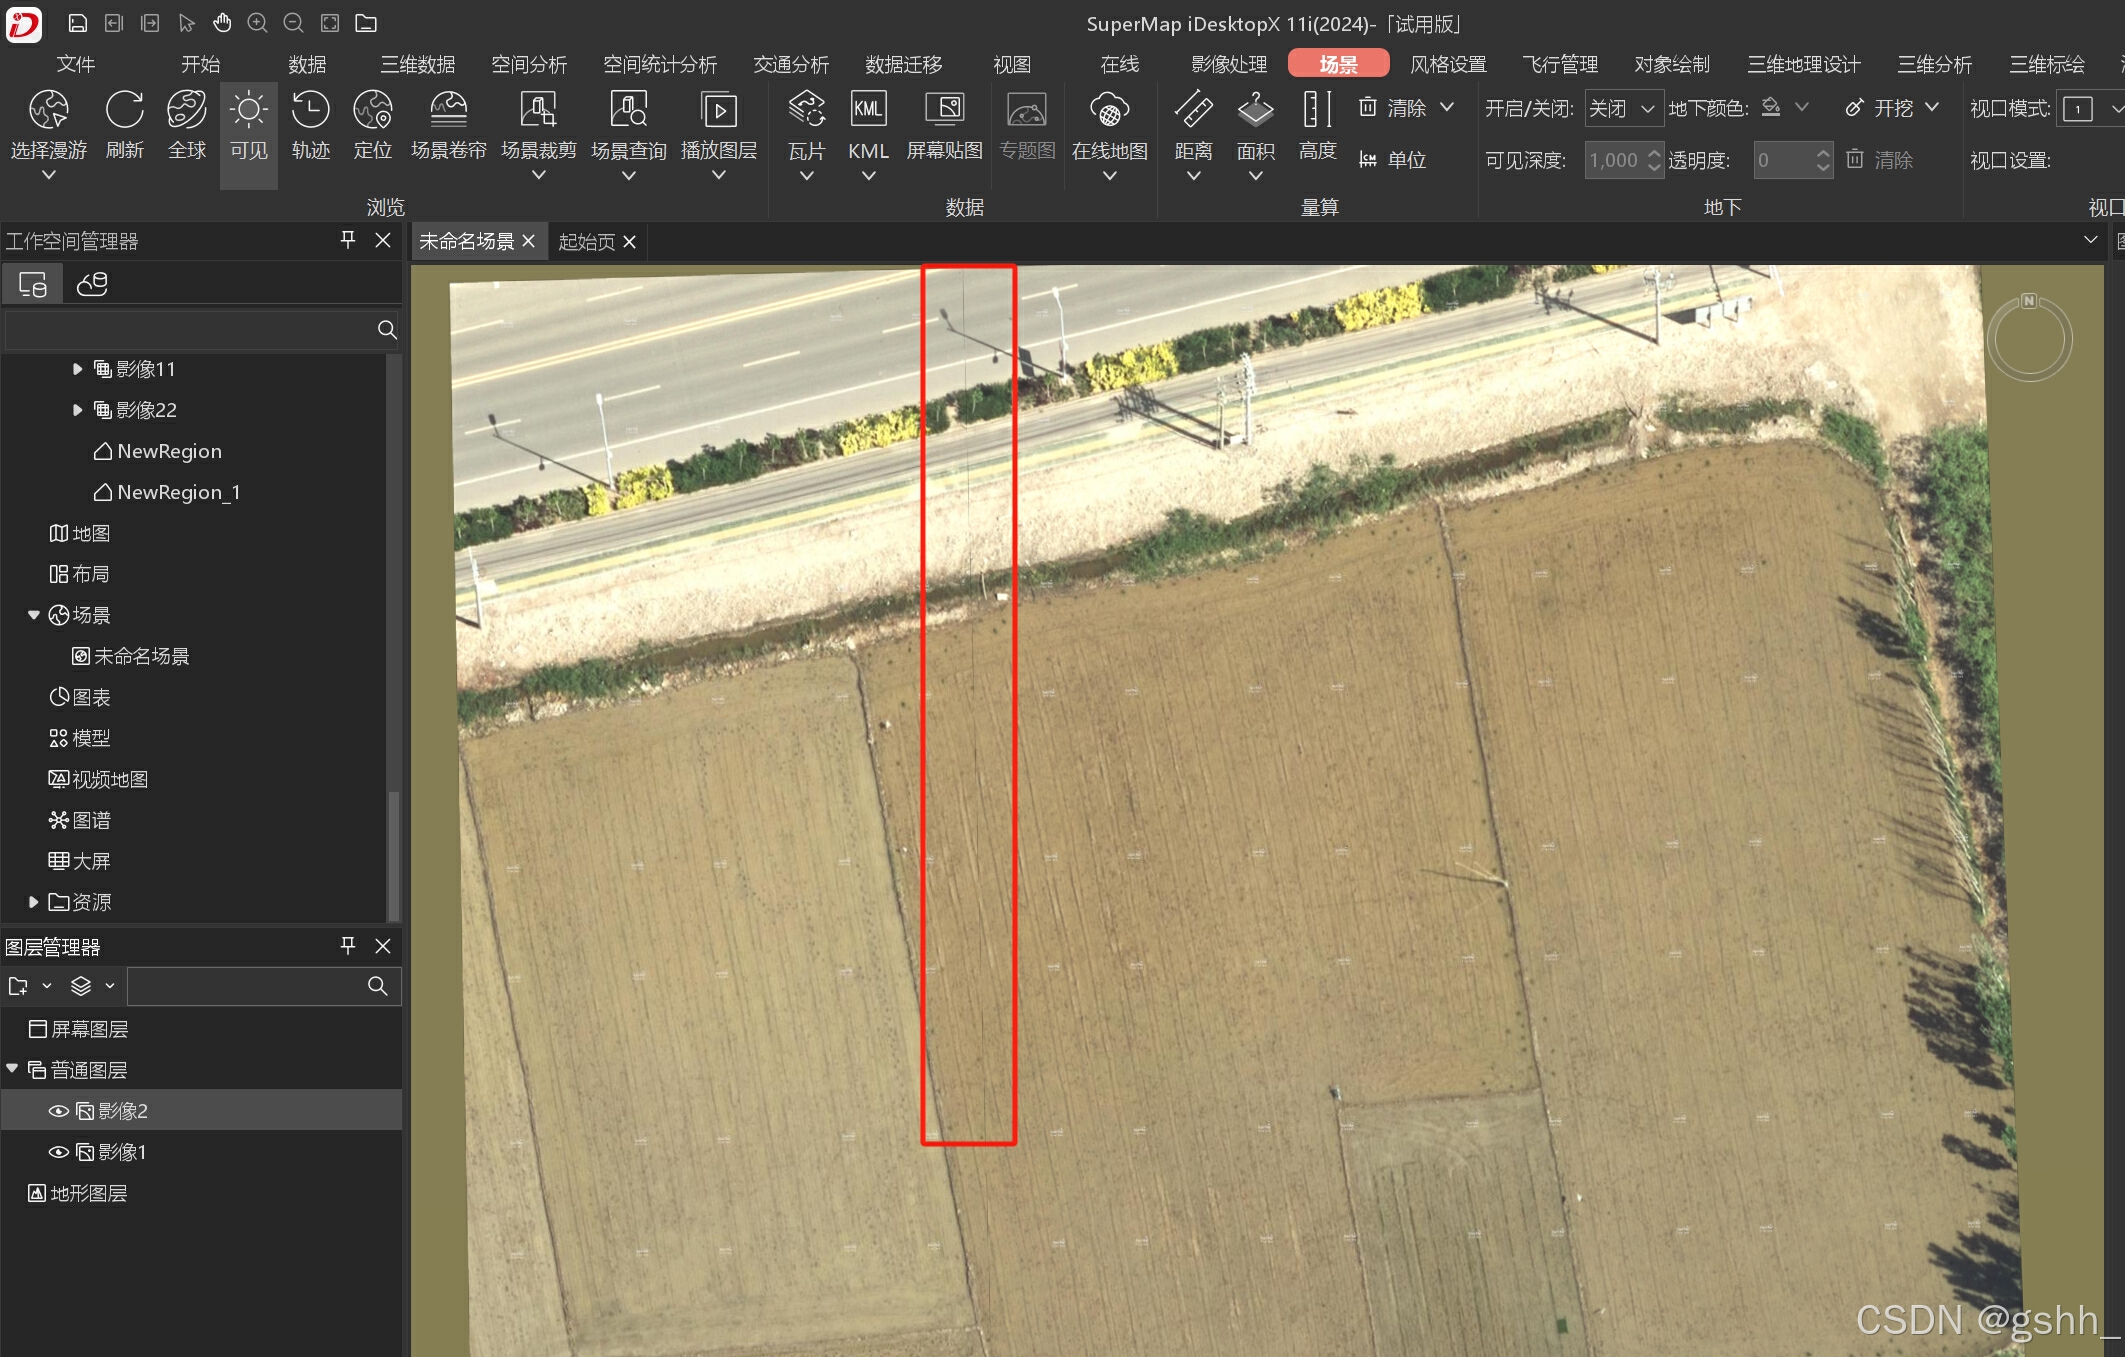Open the underground 开启/关闭 dropdown
This screenshot has width=2125, height=1357.
point(1624,108)
